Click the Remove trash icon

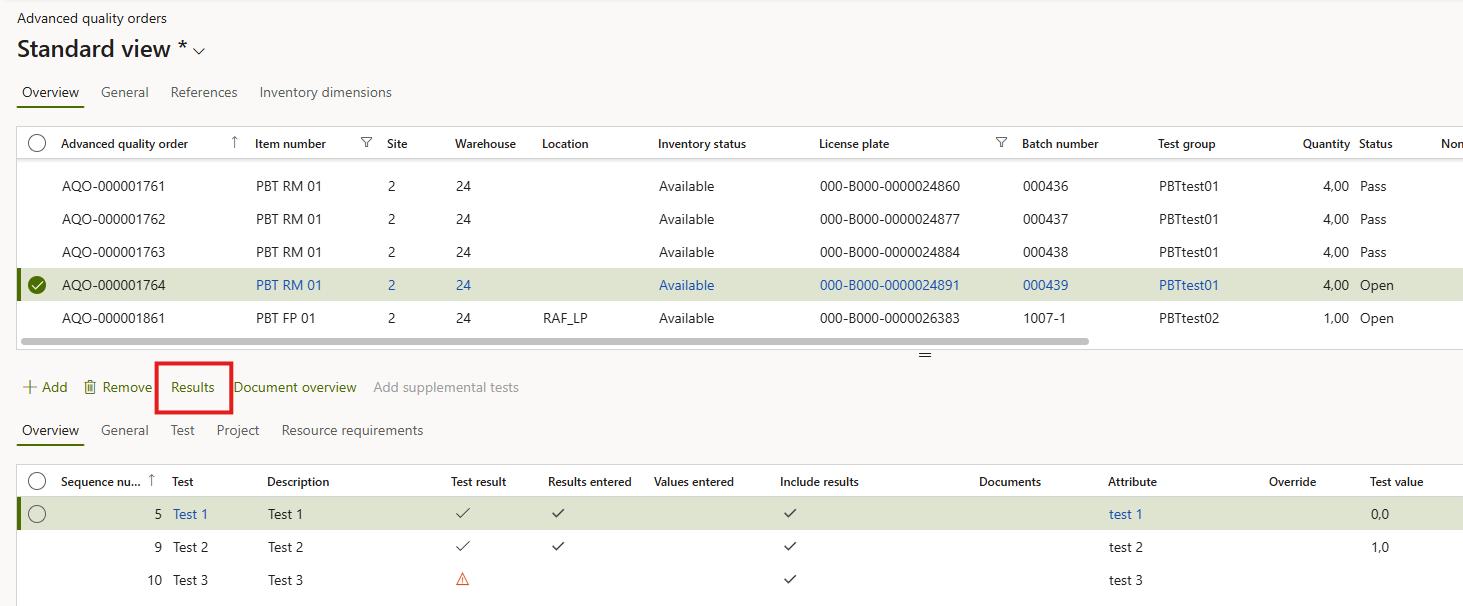(90, 387)
